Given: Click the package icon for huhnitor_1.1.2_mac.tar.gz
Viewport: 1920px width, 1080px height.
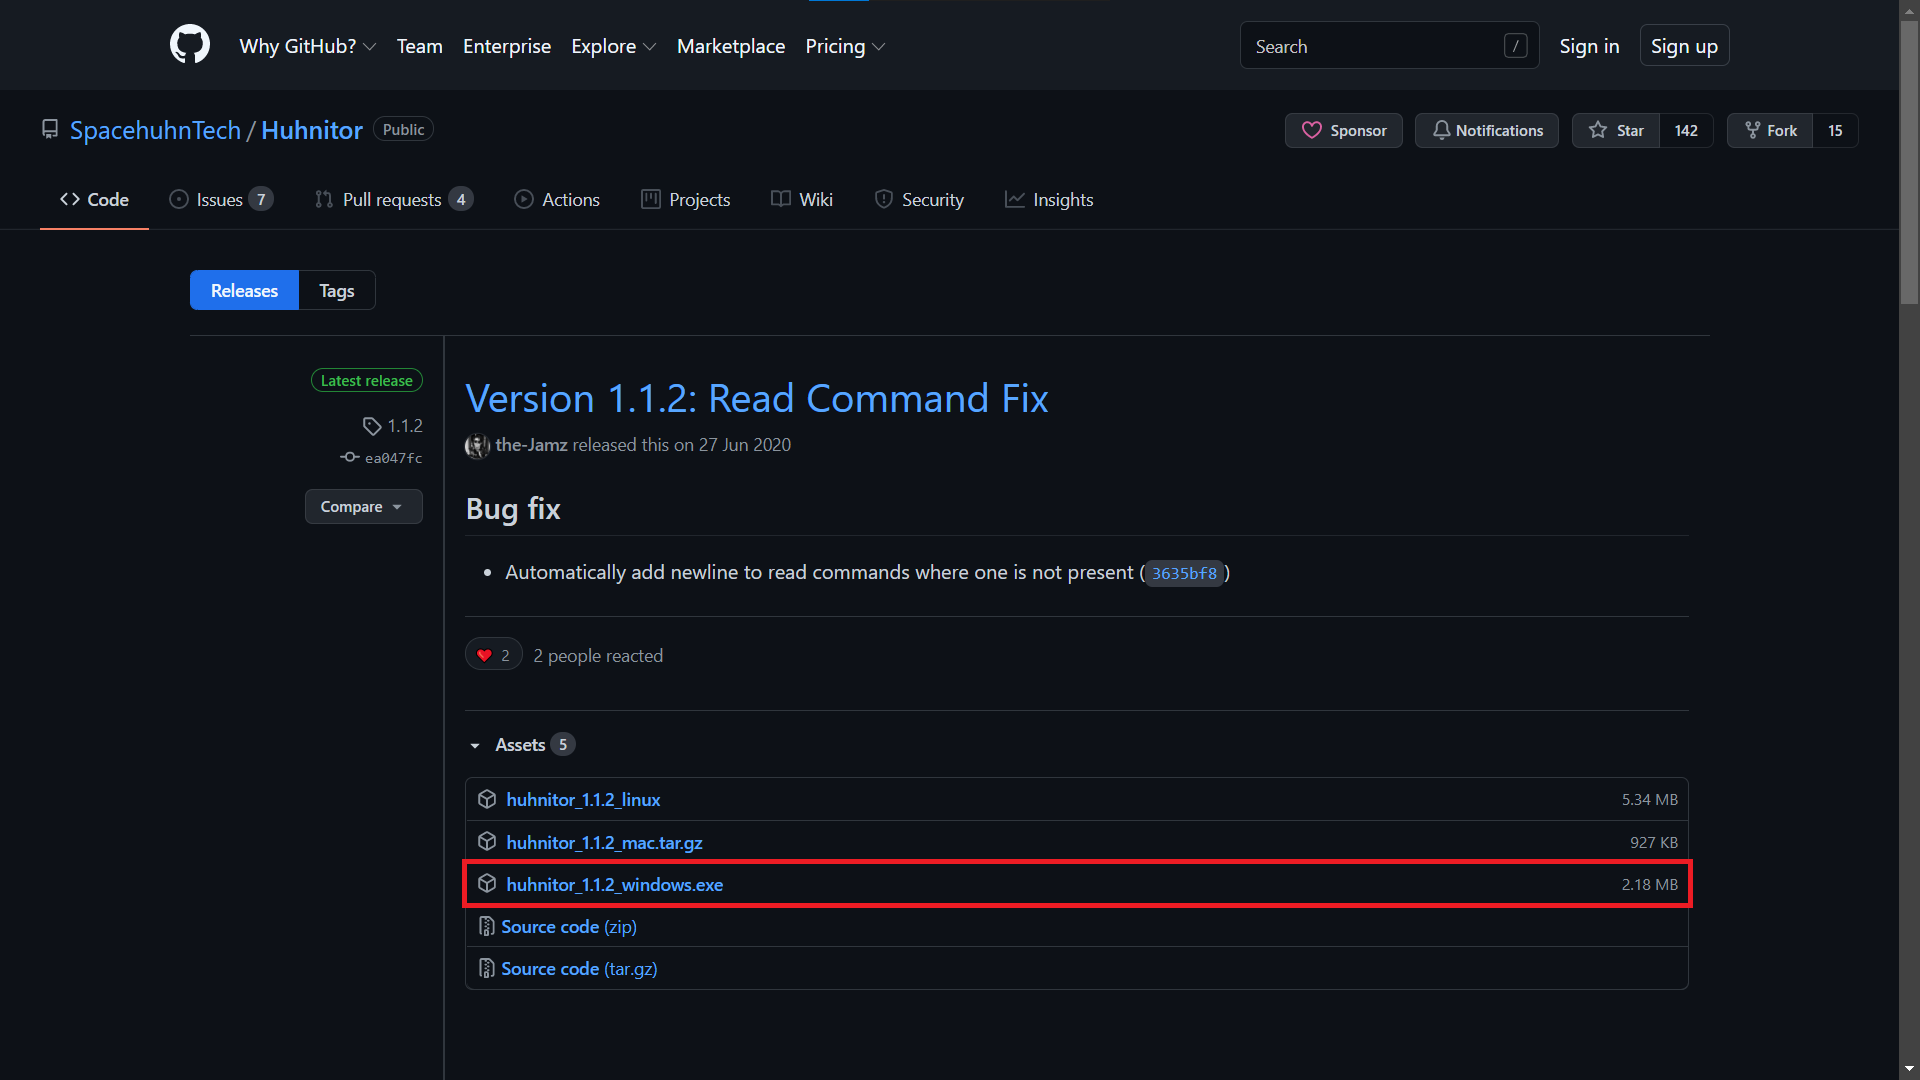Looking at the screenshot, I should pyautogui.click(x=487, y=842).
